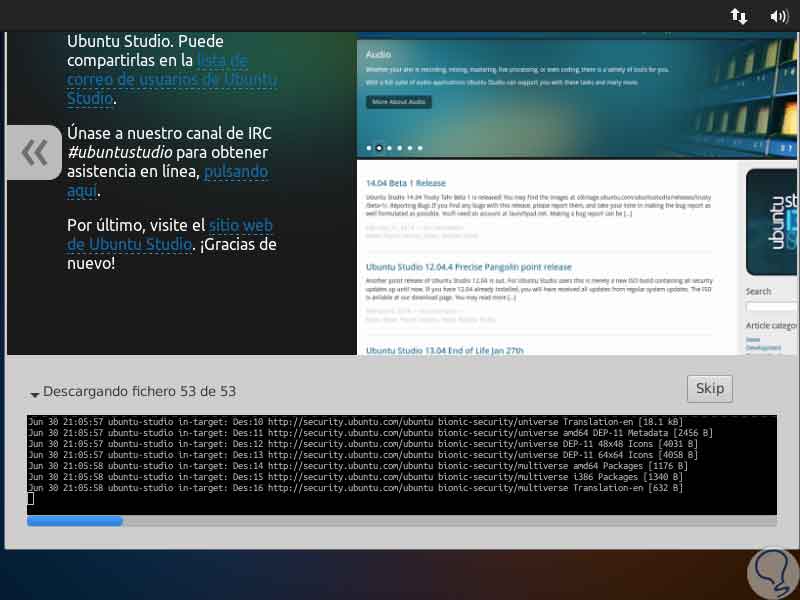Screen dimensions: 800x600
Task: Click the log line 'Des:11' DEP-11 Metadata
Action: 370,433
